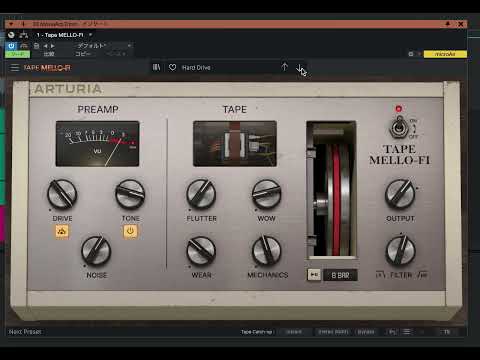Screen dimensions: 480x360
Task: Flip the plugin ON/OFF toggle switch
Action: click(x=399, y=128)
